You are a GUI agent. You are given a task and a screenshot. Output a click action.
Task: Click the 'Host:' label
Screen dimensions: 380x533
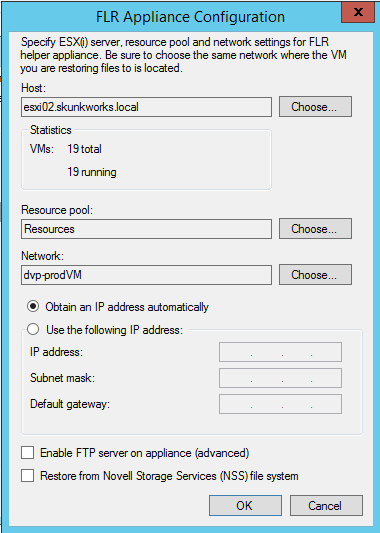[33, 88]
